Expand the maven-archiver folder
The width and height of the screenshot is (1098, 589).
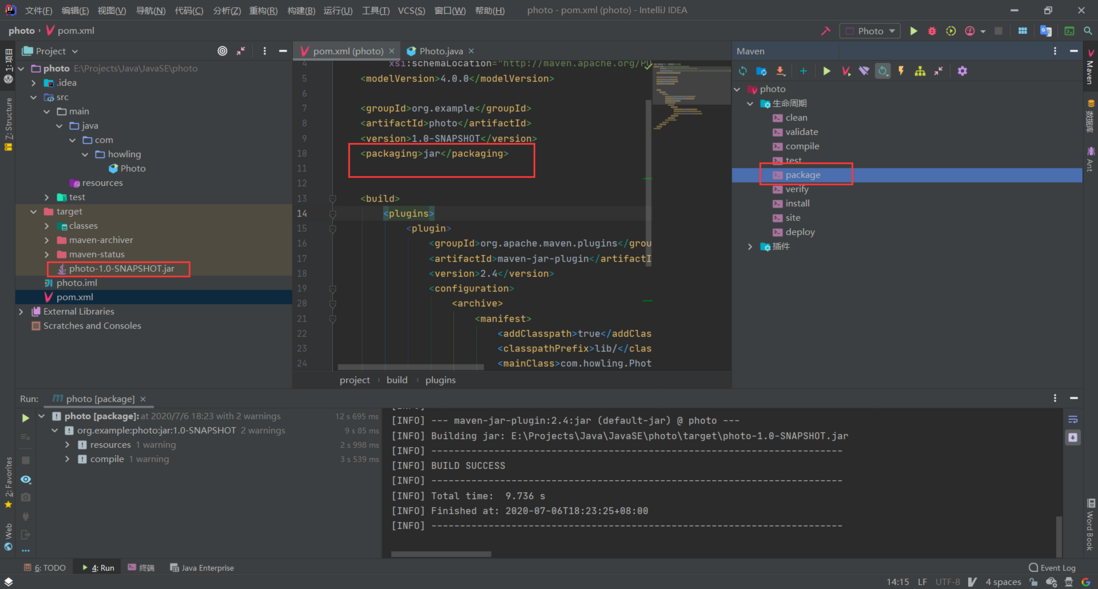47,240
